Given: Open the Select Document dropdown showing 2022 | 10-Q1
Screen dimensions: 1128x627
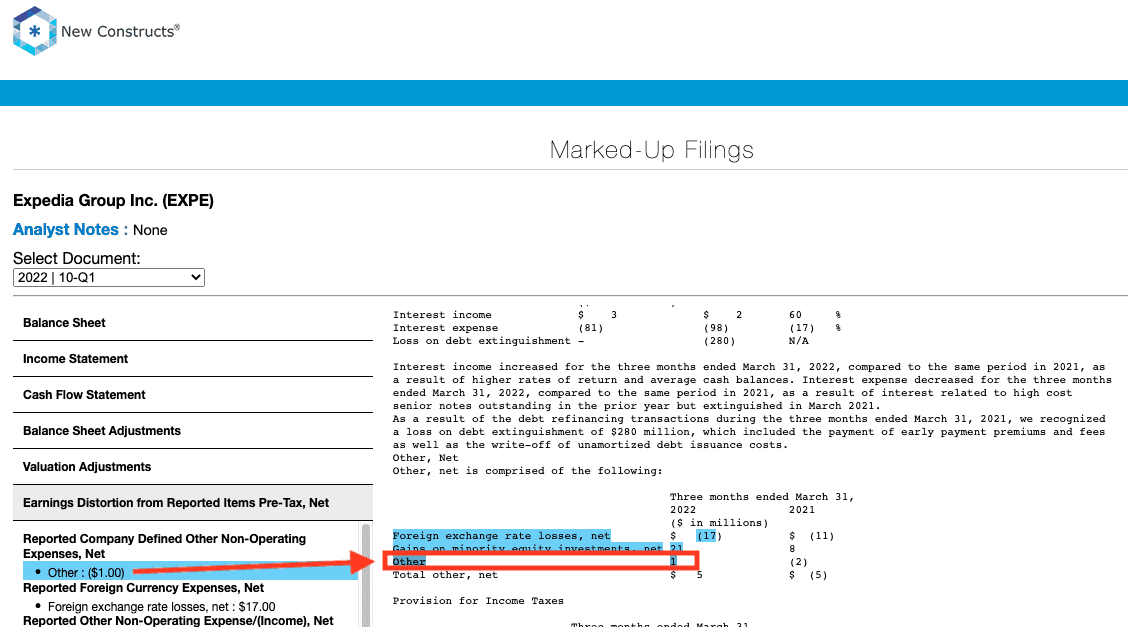Looking at the screenshot, I should pos(109,278).
